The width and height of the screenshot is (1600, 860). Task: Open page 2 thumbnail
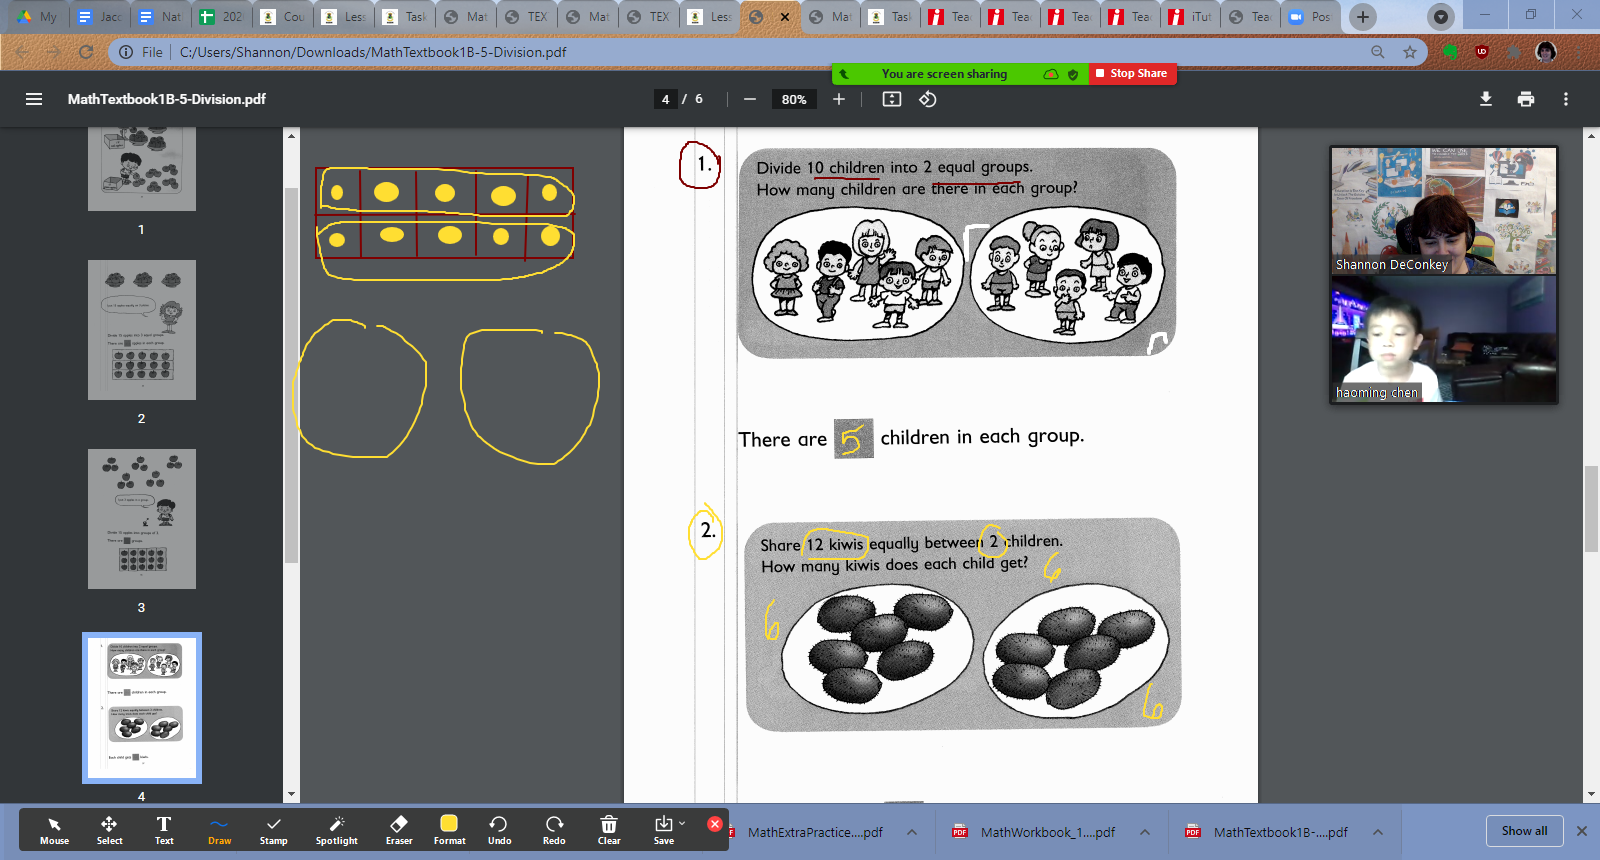pos(142,330)
